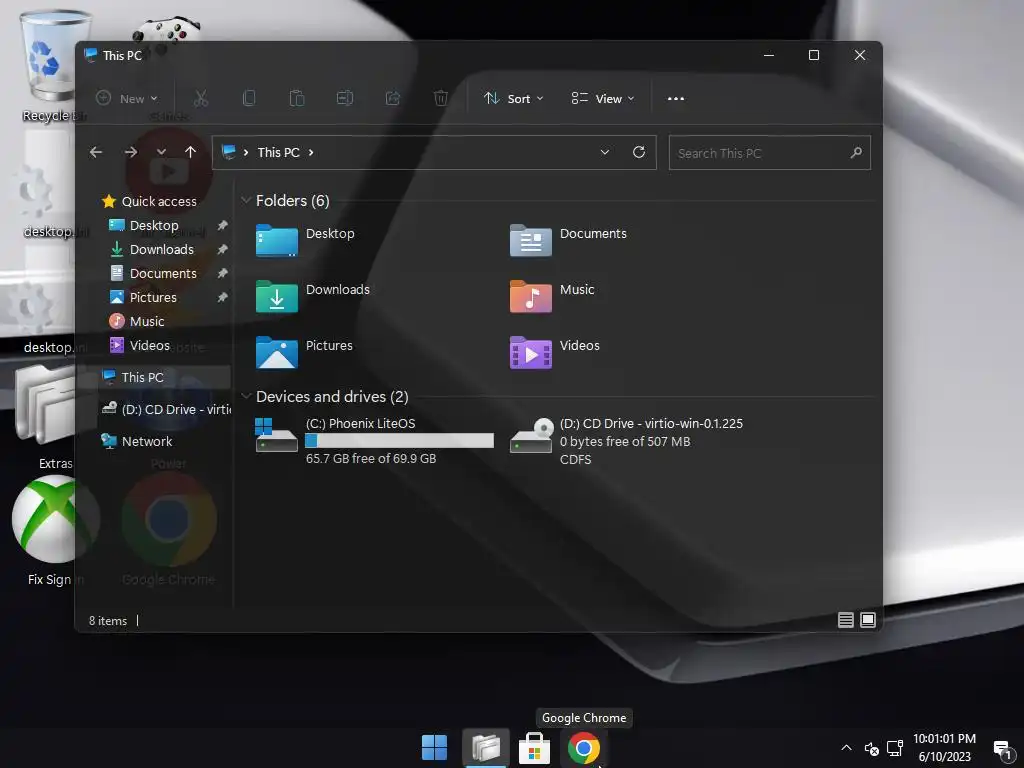Click the C: drive usage bar
The height and width of the screenshot is (768, 1024).
(x=400, y=441)
